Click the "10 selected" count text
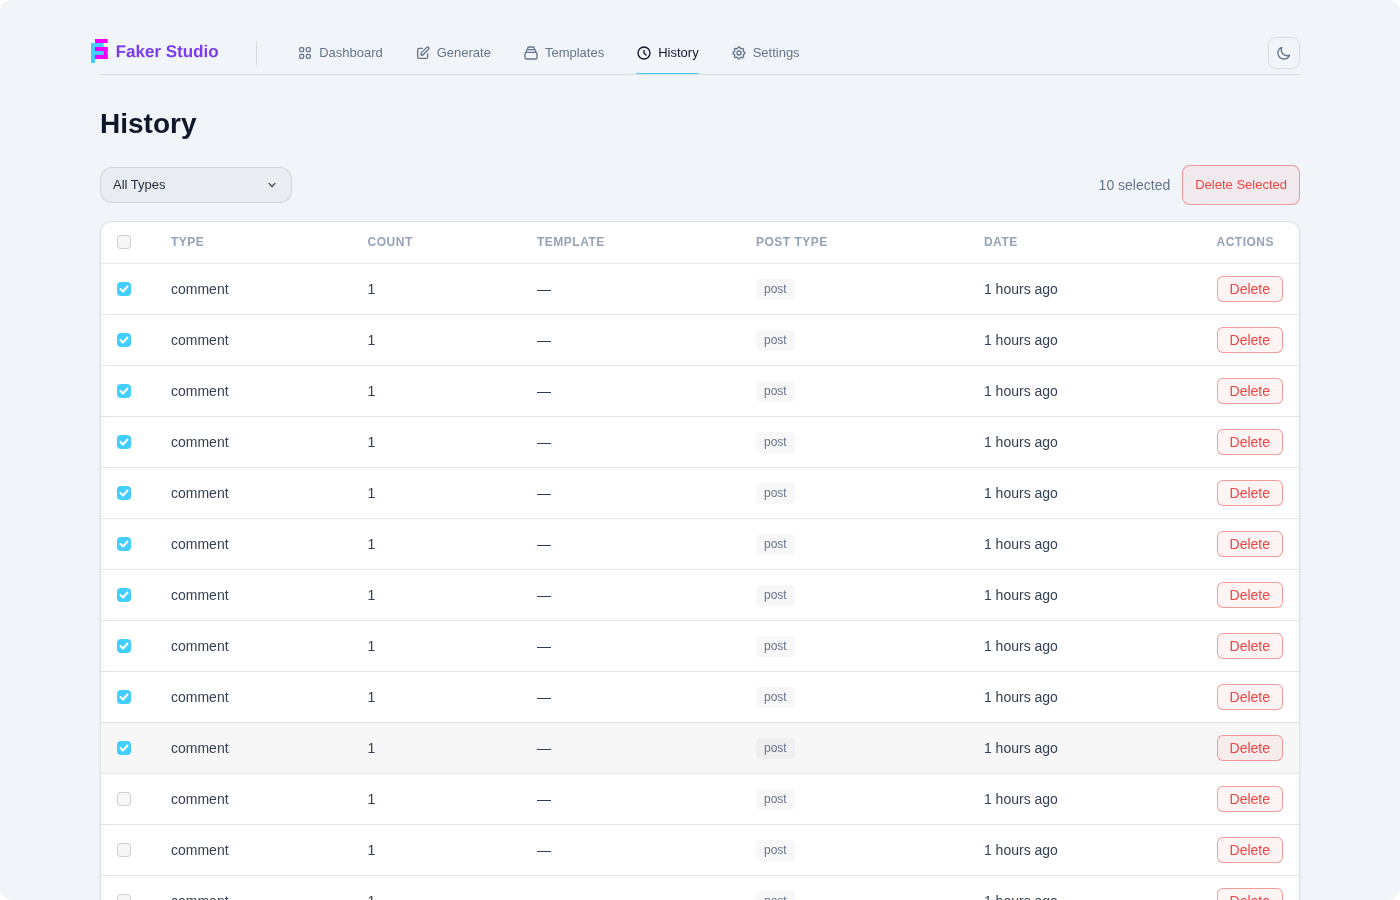Screen dimensions: 1400x900 [1134, 185]
